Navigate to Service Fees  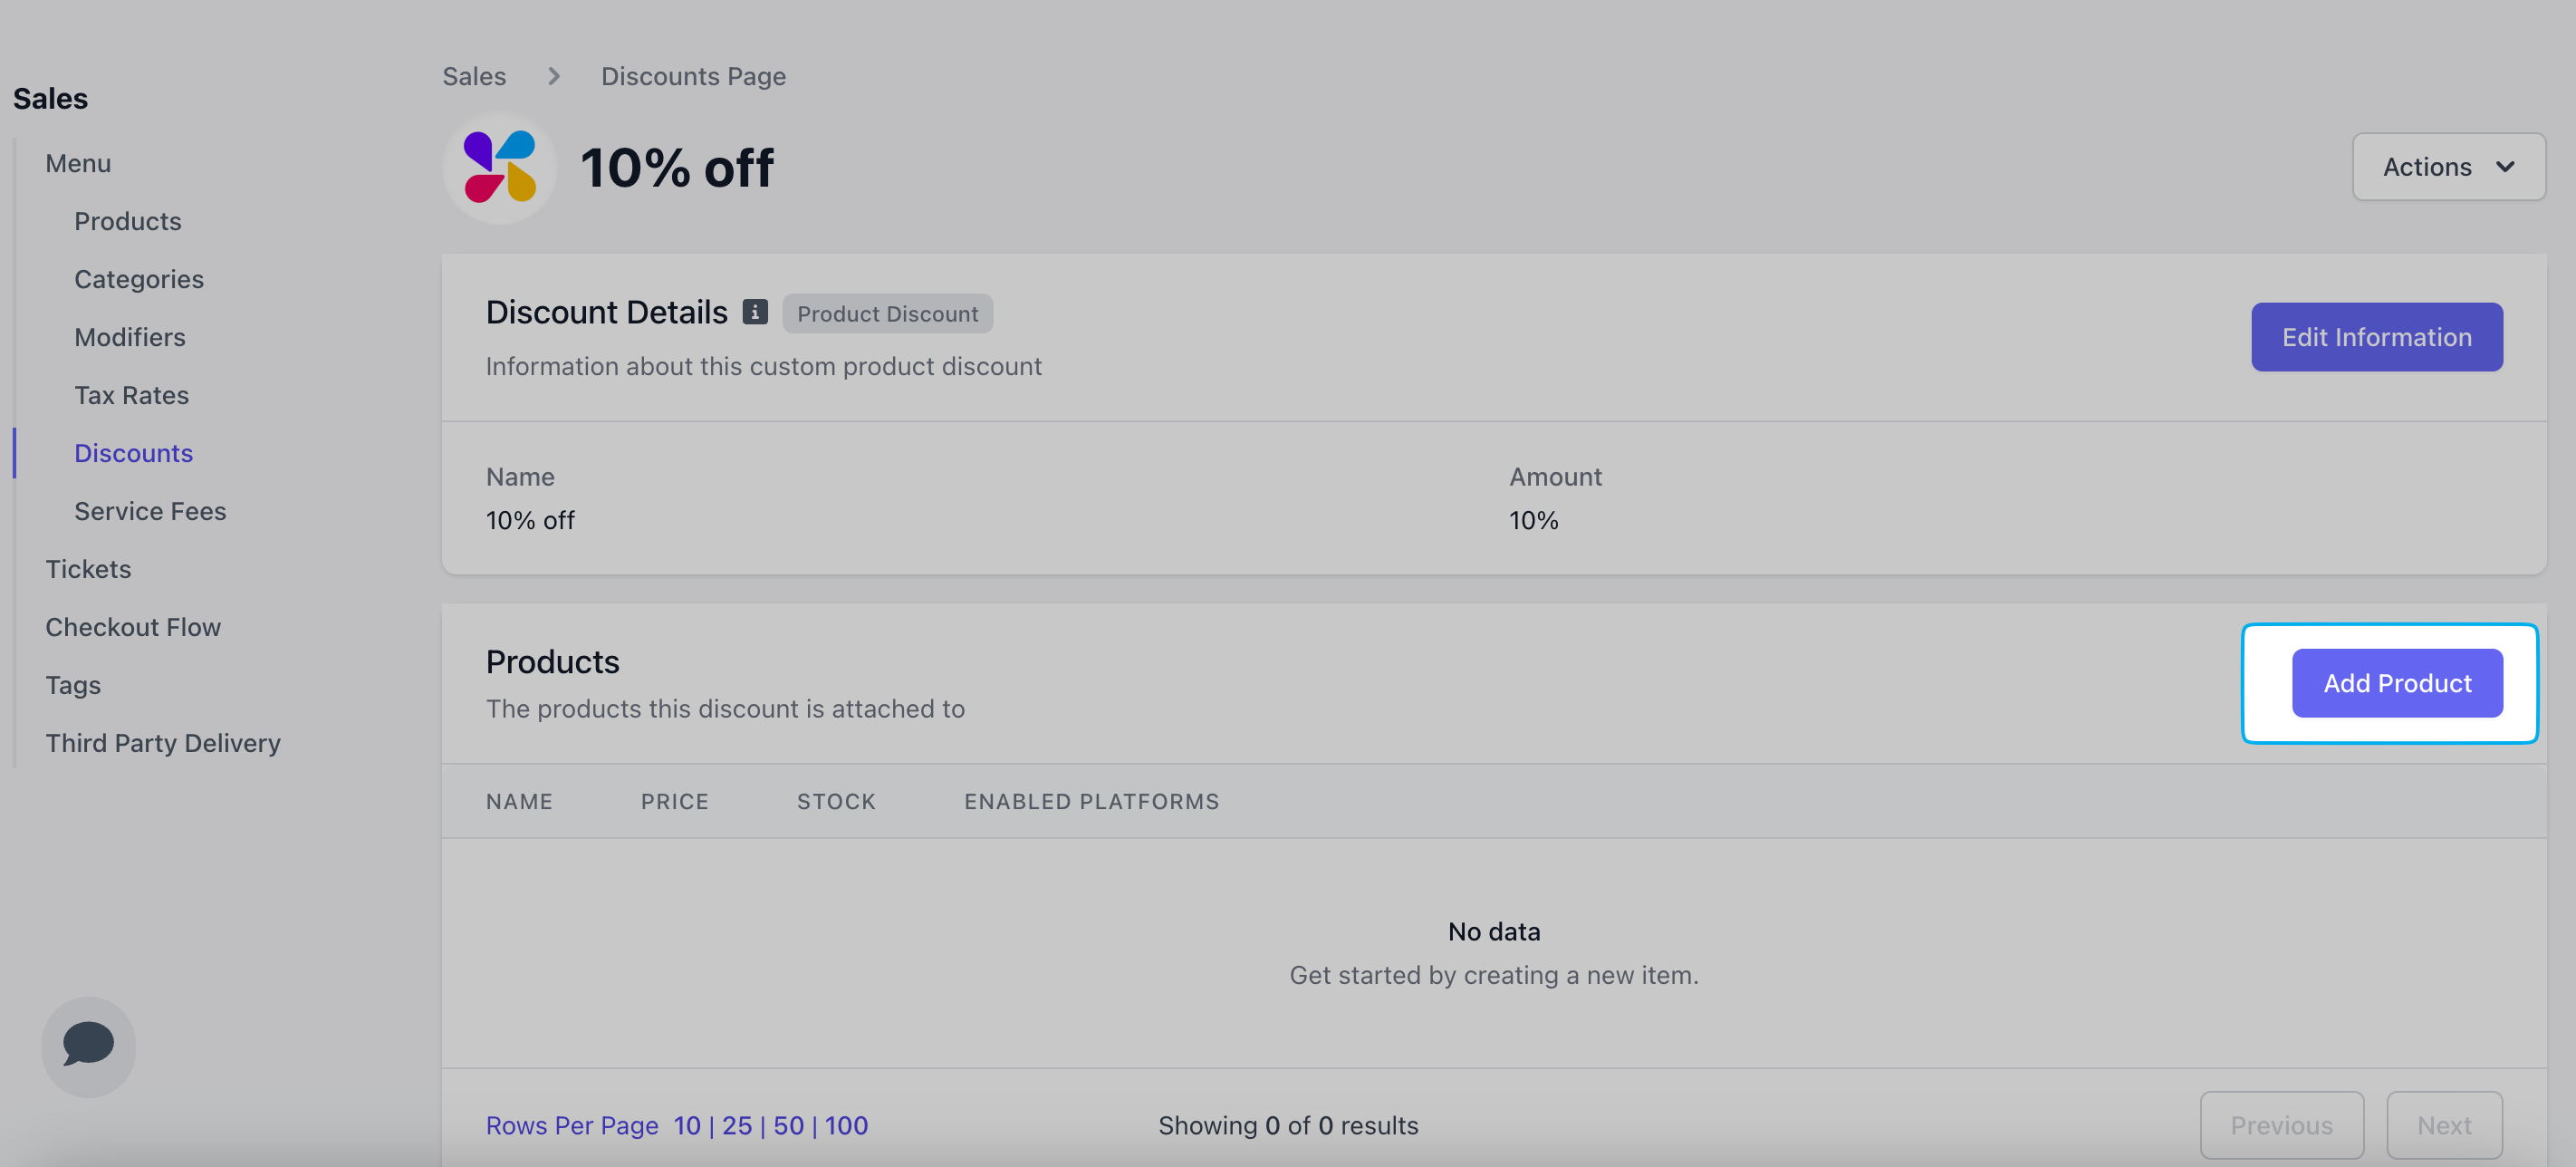click(150, 511)
